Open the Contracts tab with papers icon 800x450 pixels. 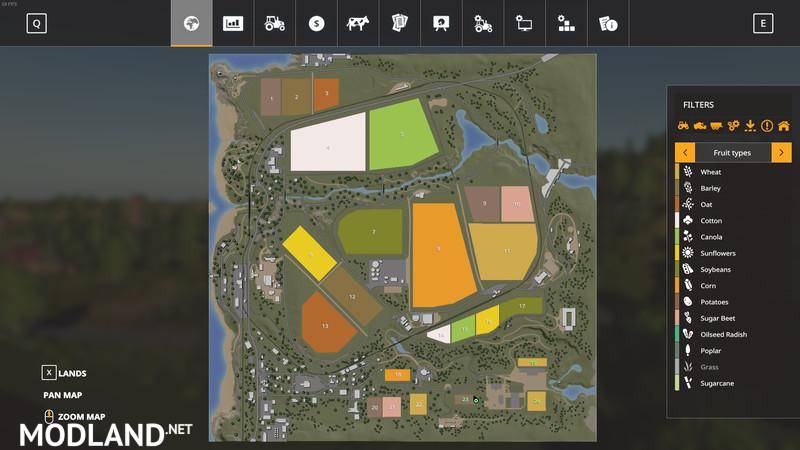coord(399,23)
